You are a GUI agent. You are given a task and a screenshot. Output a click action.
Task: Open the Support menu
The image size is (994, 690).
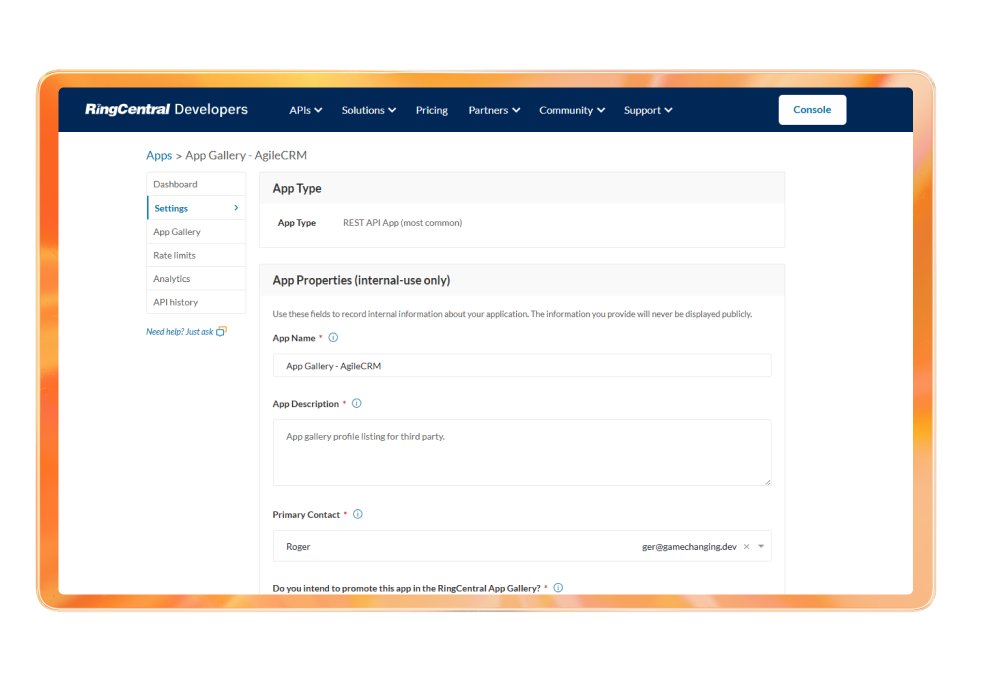(647, 110)
